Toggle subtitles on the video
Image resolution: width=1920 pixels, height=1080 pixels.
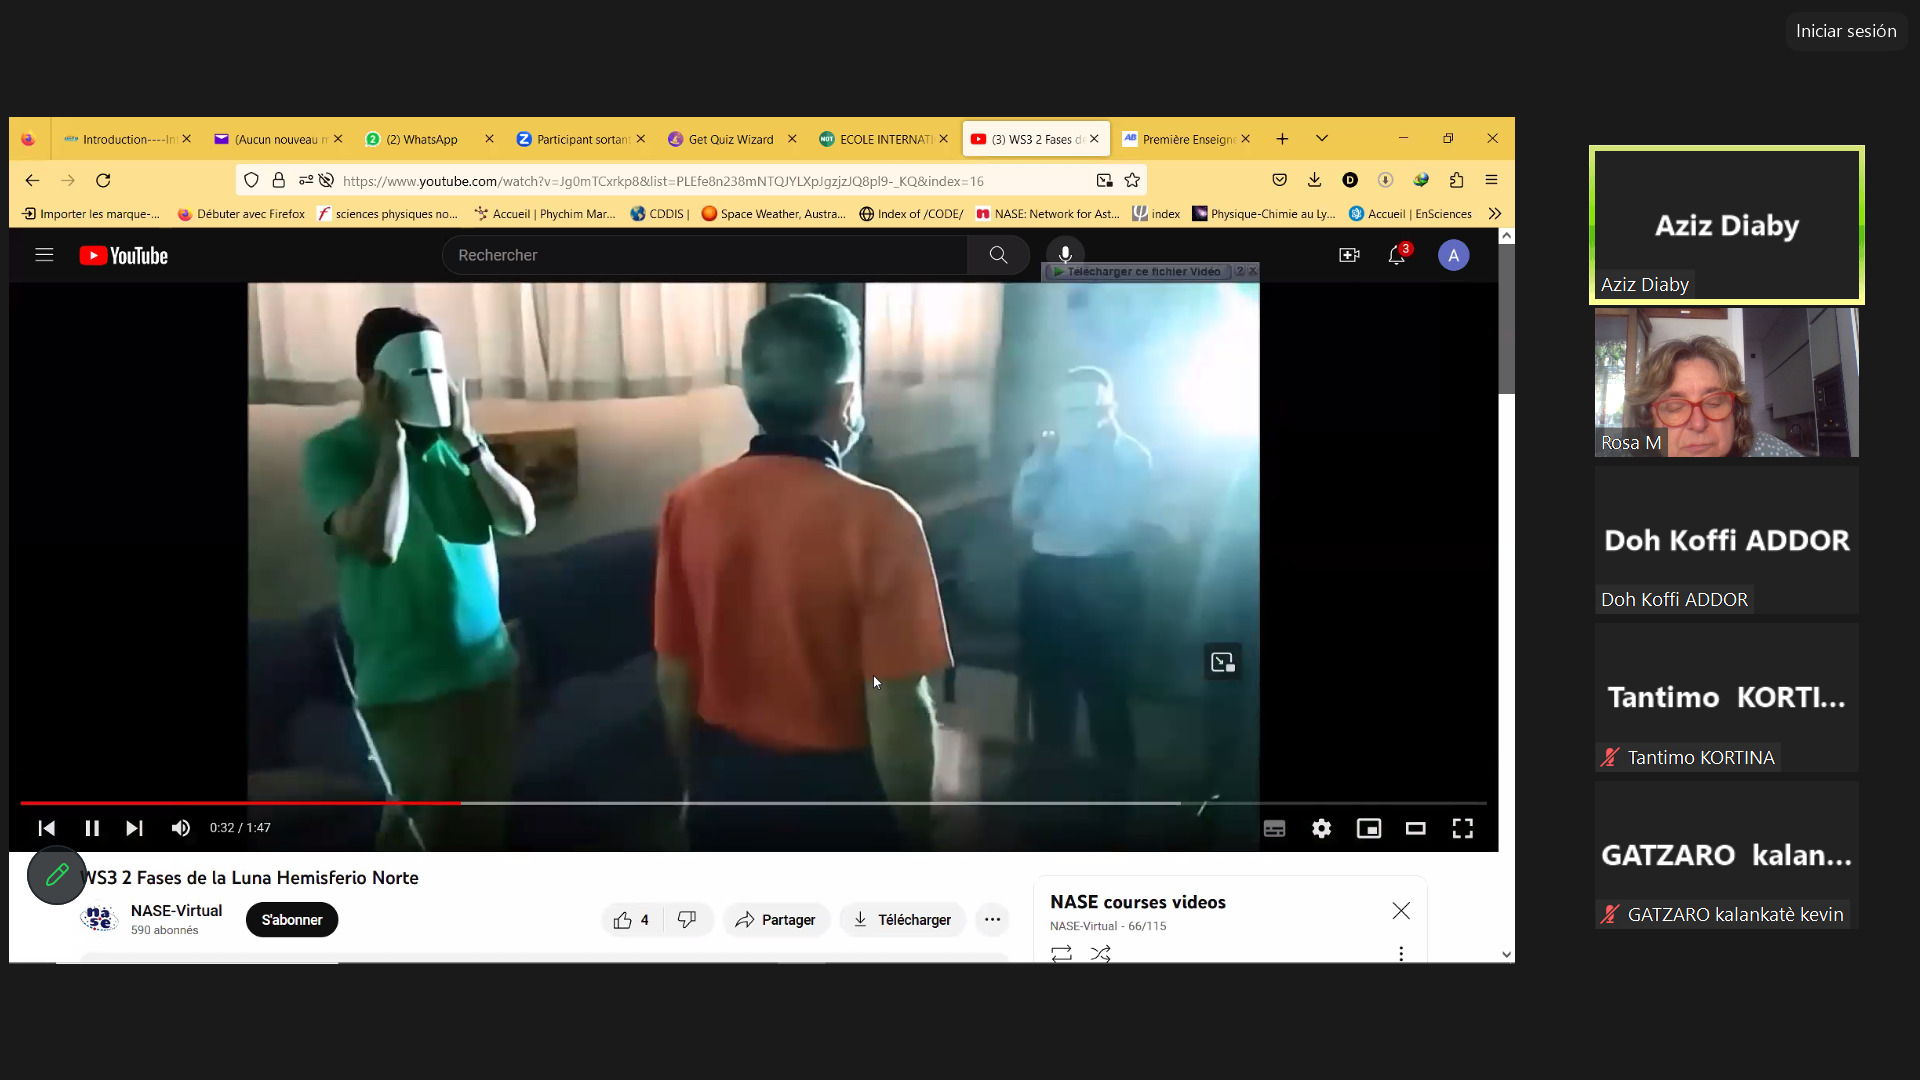(1274, 828)
